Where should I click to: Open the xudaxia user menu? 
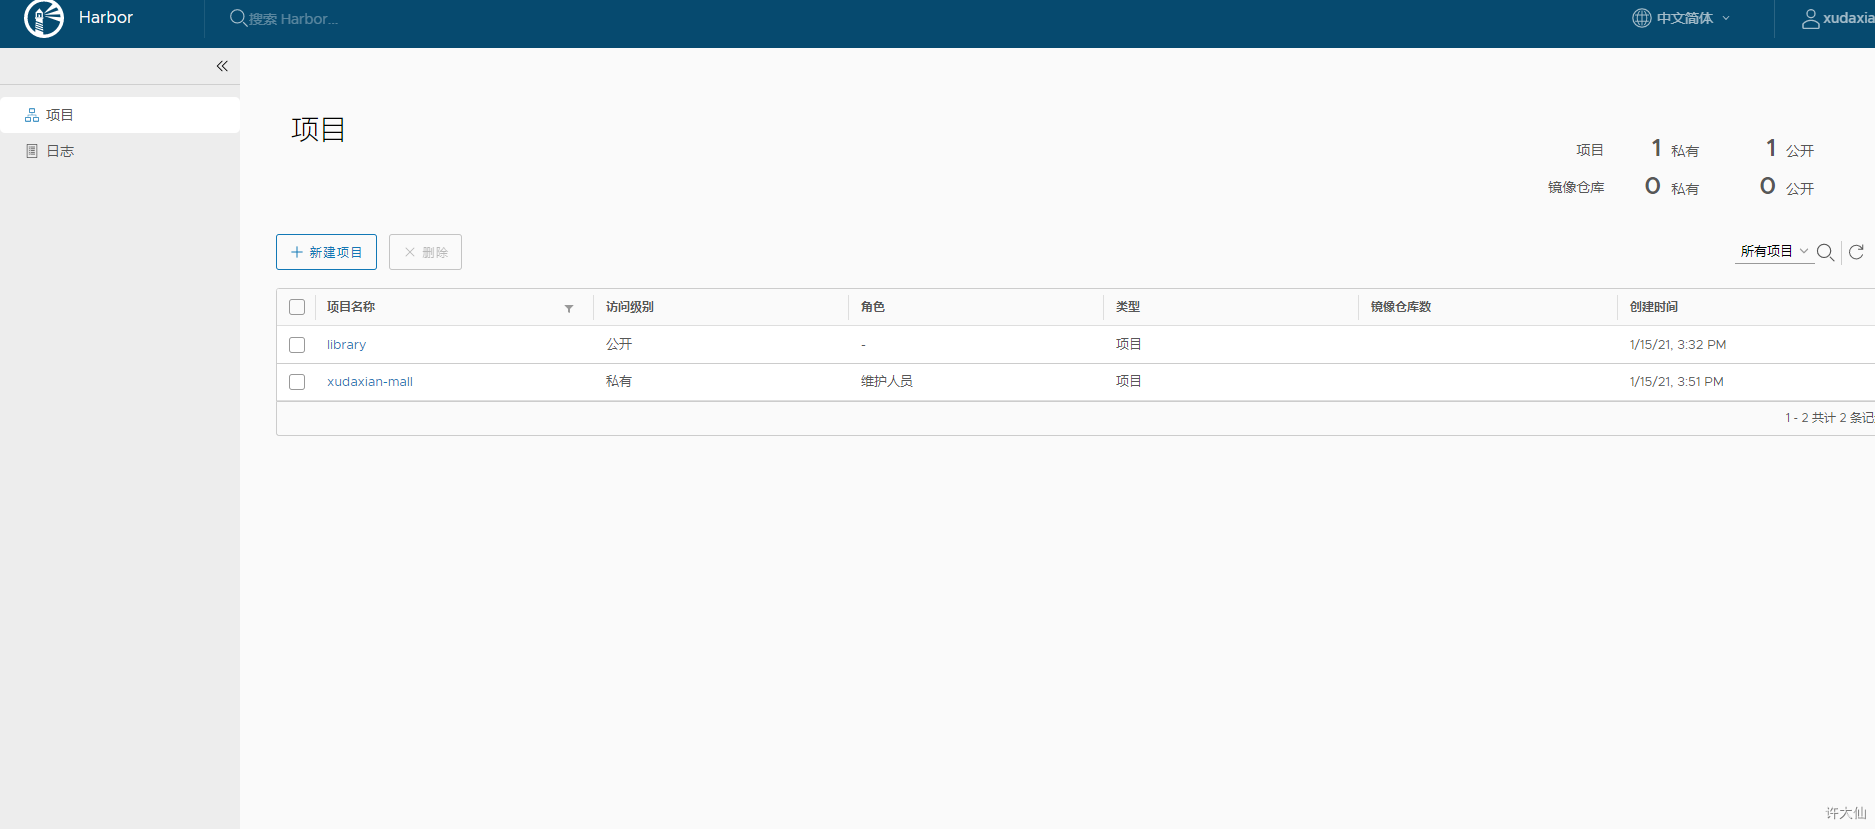point(1838,18)
